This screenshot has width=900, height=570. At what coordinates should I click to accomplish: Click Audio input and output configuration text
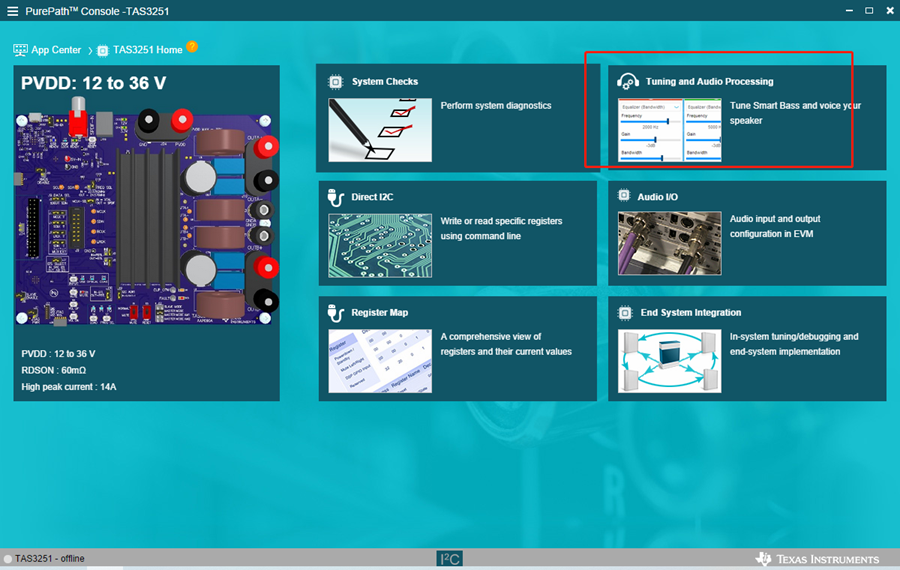[775, 226]
